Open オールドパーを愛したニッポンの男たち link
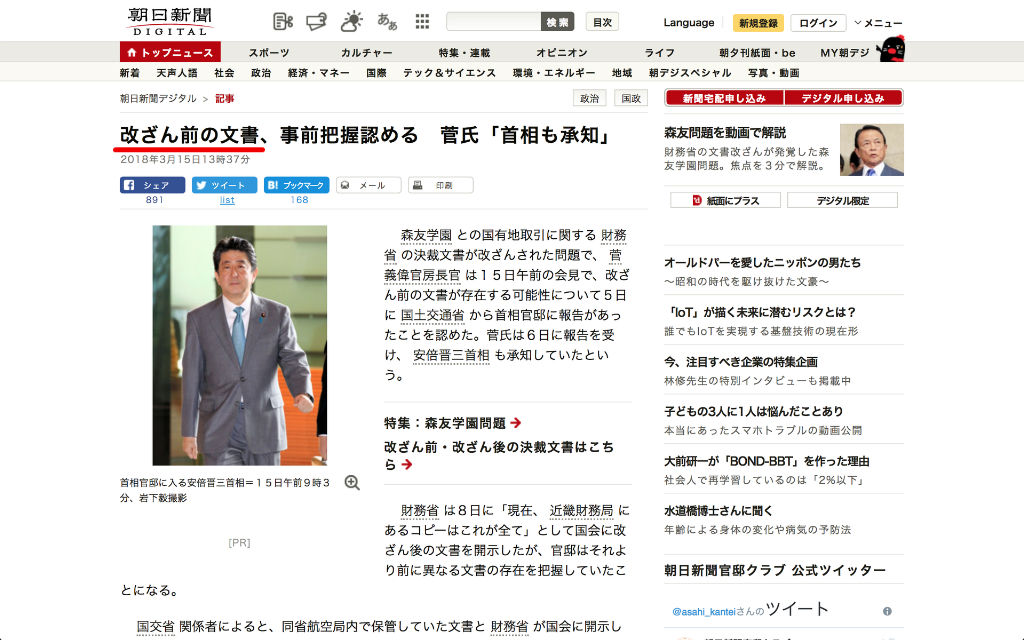Image resolution: width=1024 pixels, height=640 pixels. click(762, 263)
